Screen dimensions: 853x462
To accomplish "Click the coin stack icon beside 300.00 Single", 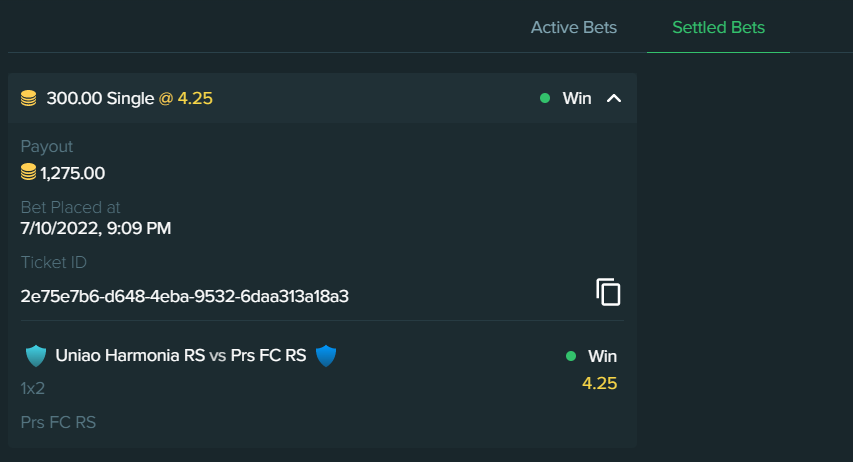I will pyautogui.click(x=29, y=98).
